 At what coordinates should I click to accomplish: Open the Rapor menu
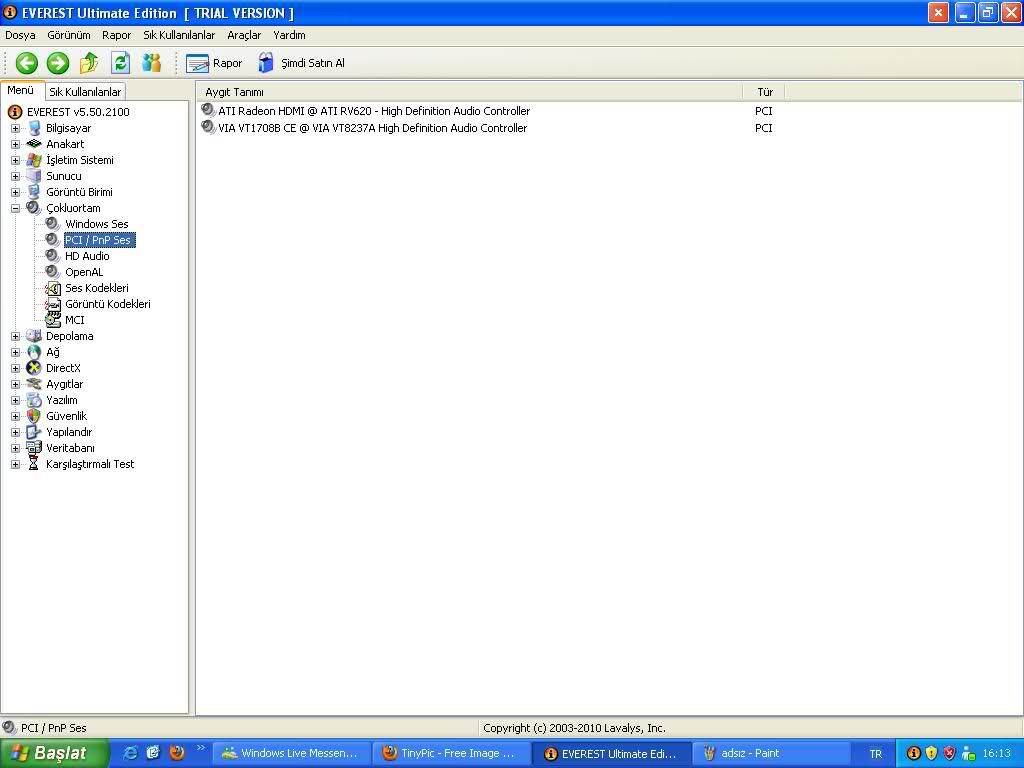click(116, 35)
